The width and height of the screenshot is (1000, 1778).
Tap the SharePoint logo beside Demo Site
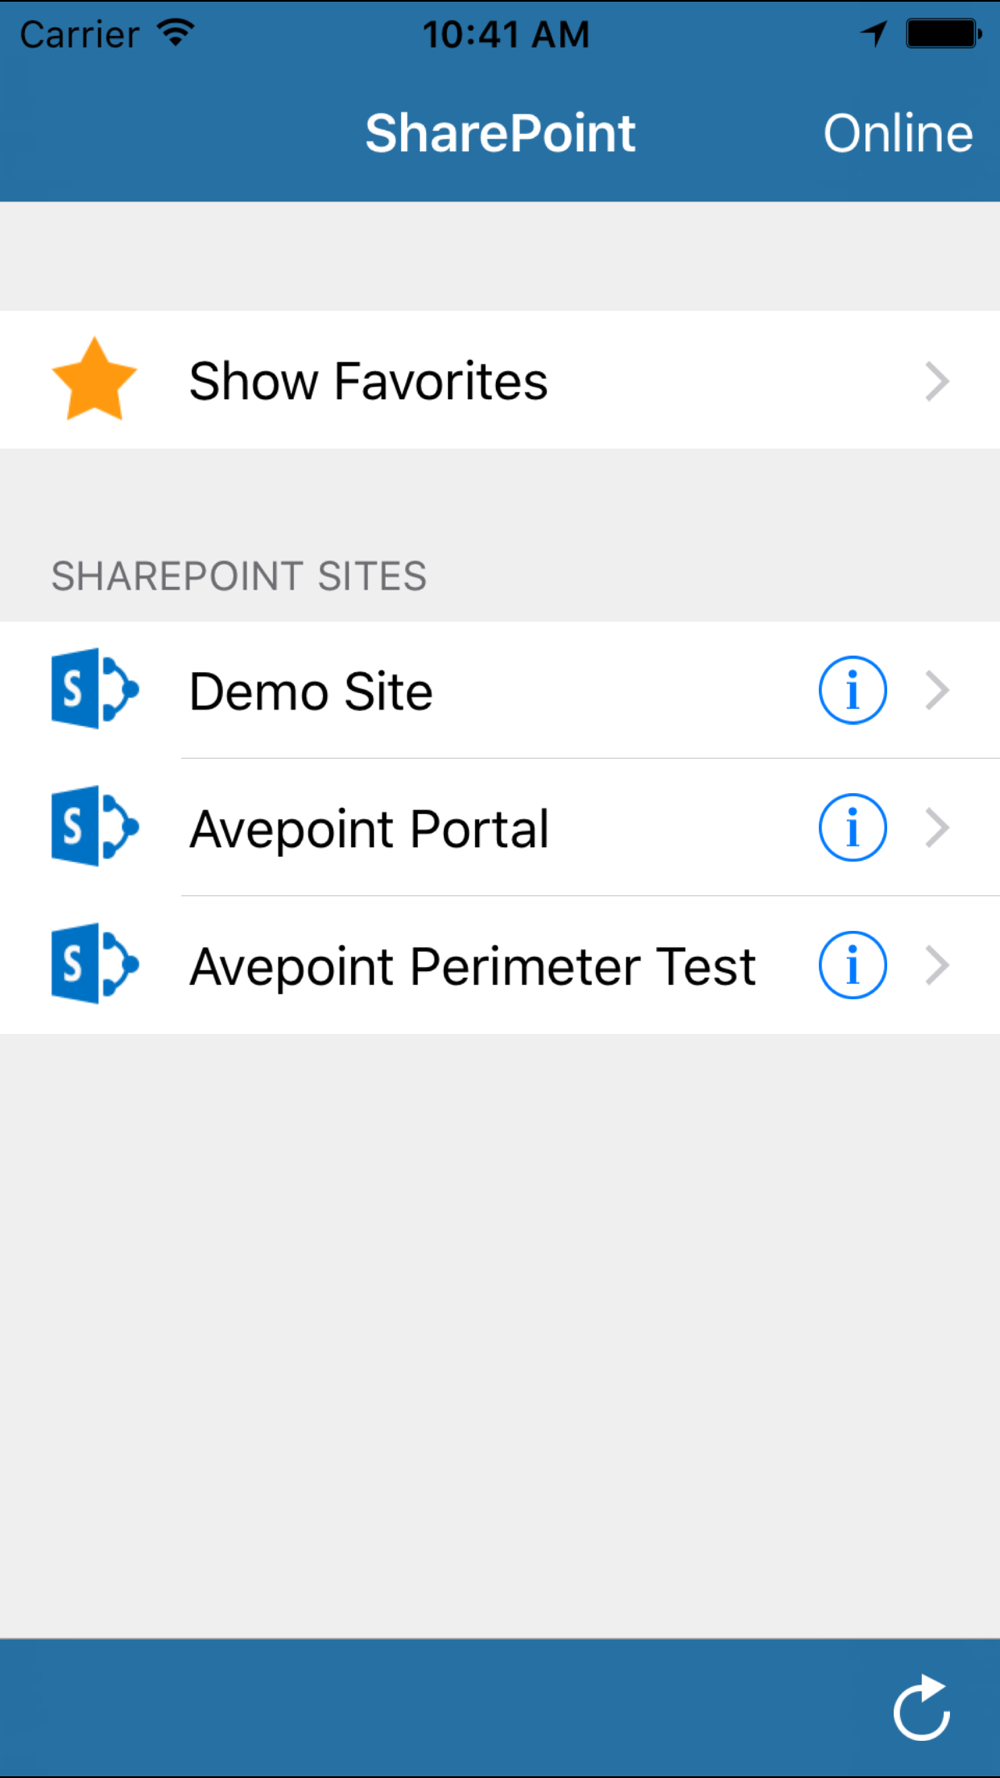(94, 689)
